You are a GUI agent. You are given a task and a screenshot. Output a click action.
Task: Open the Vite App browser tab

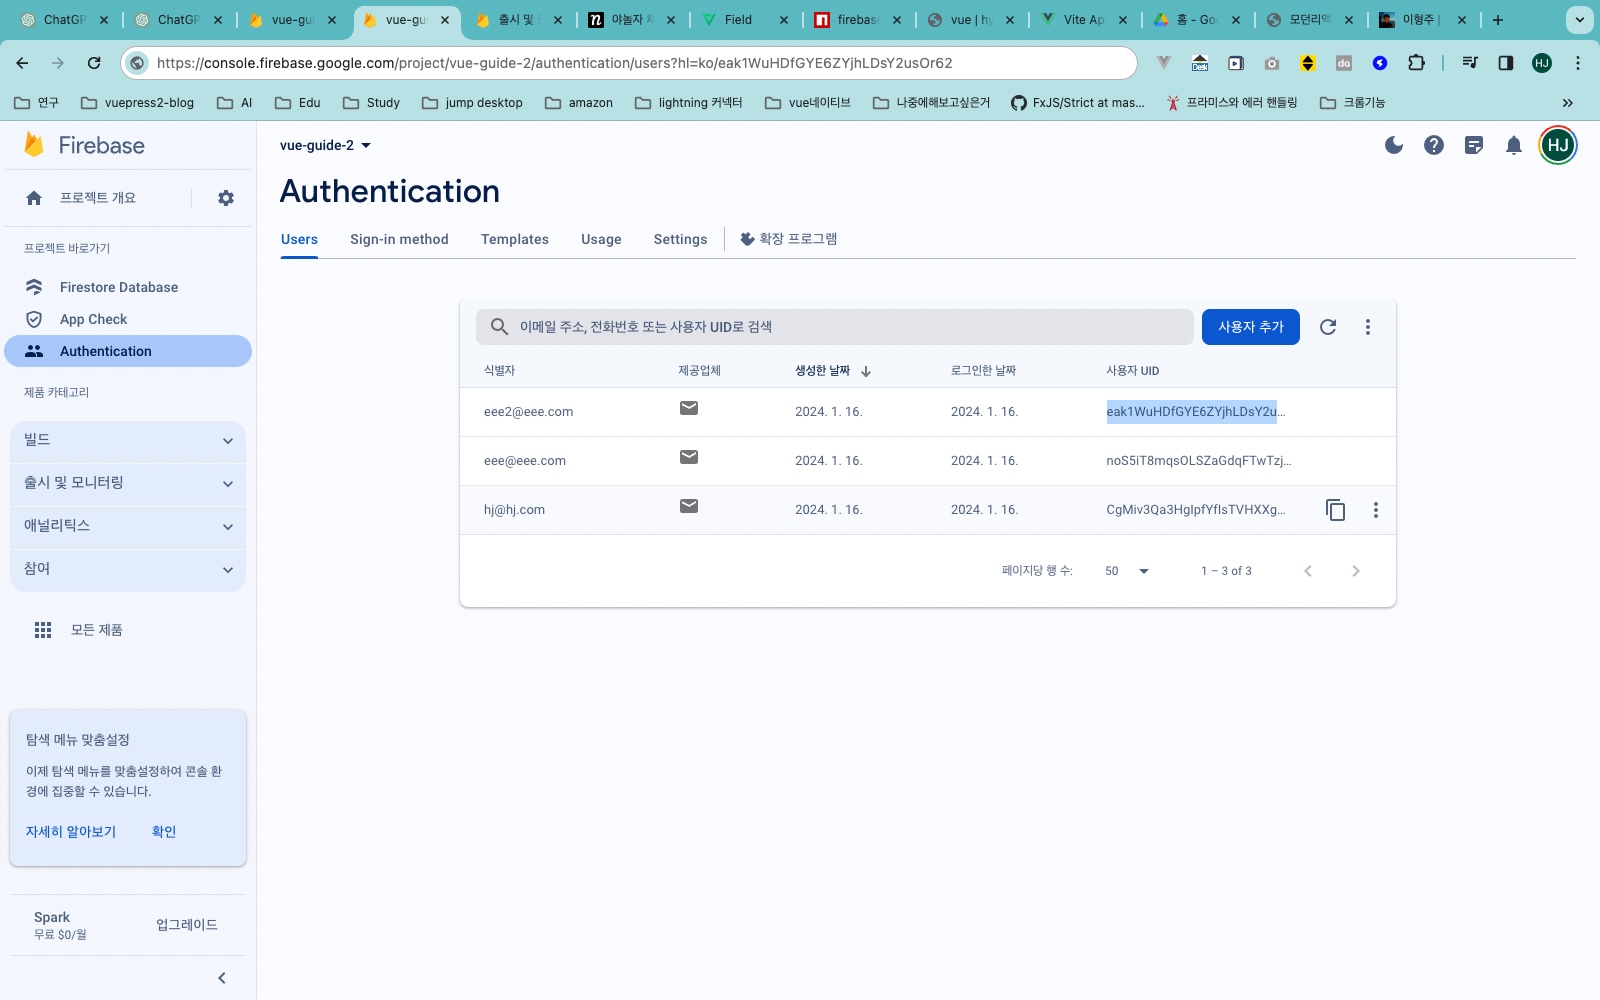pos(1084,20)
